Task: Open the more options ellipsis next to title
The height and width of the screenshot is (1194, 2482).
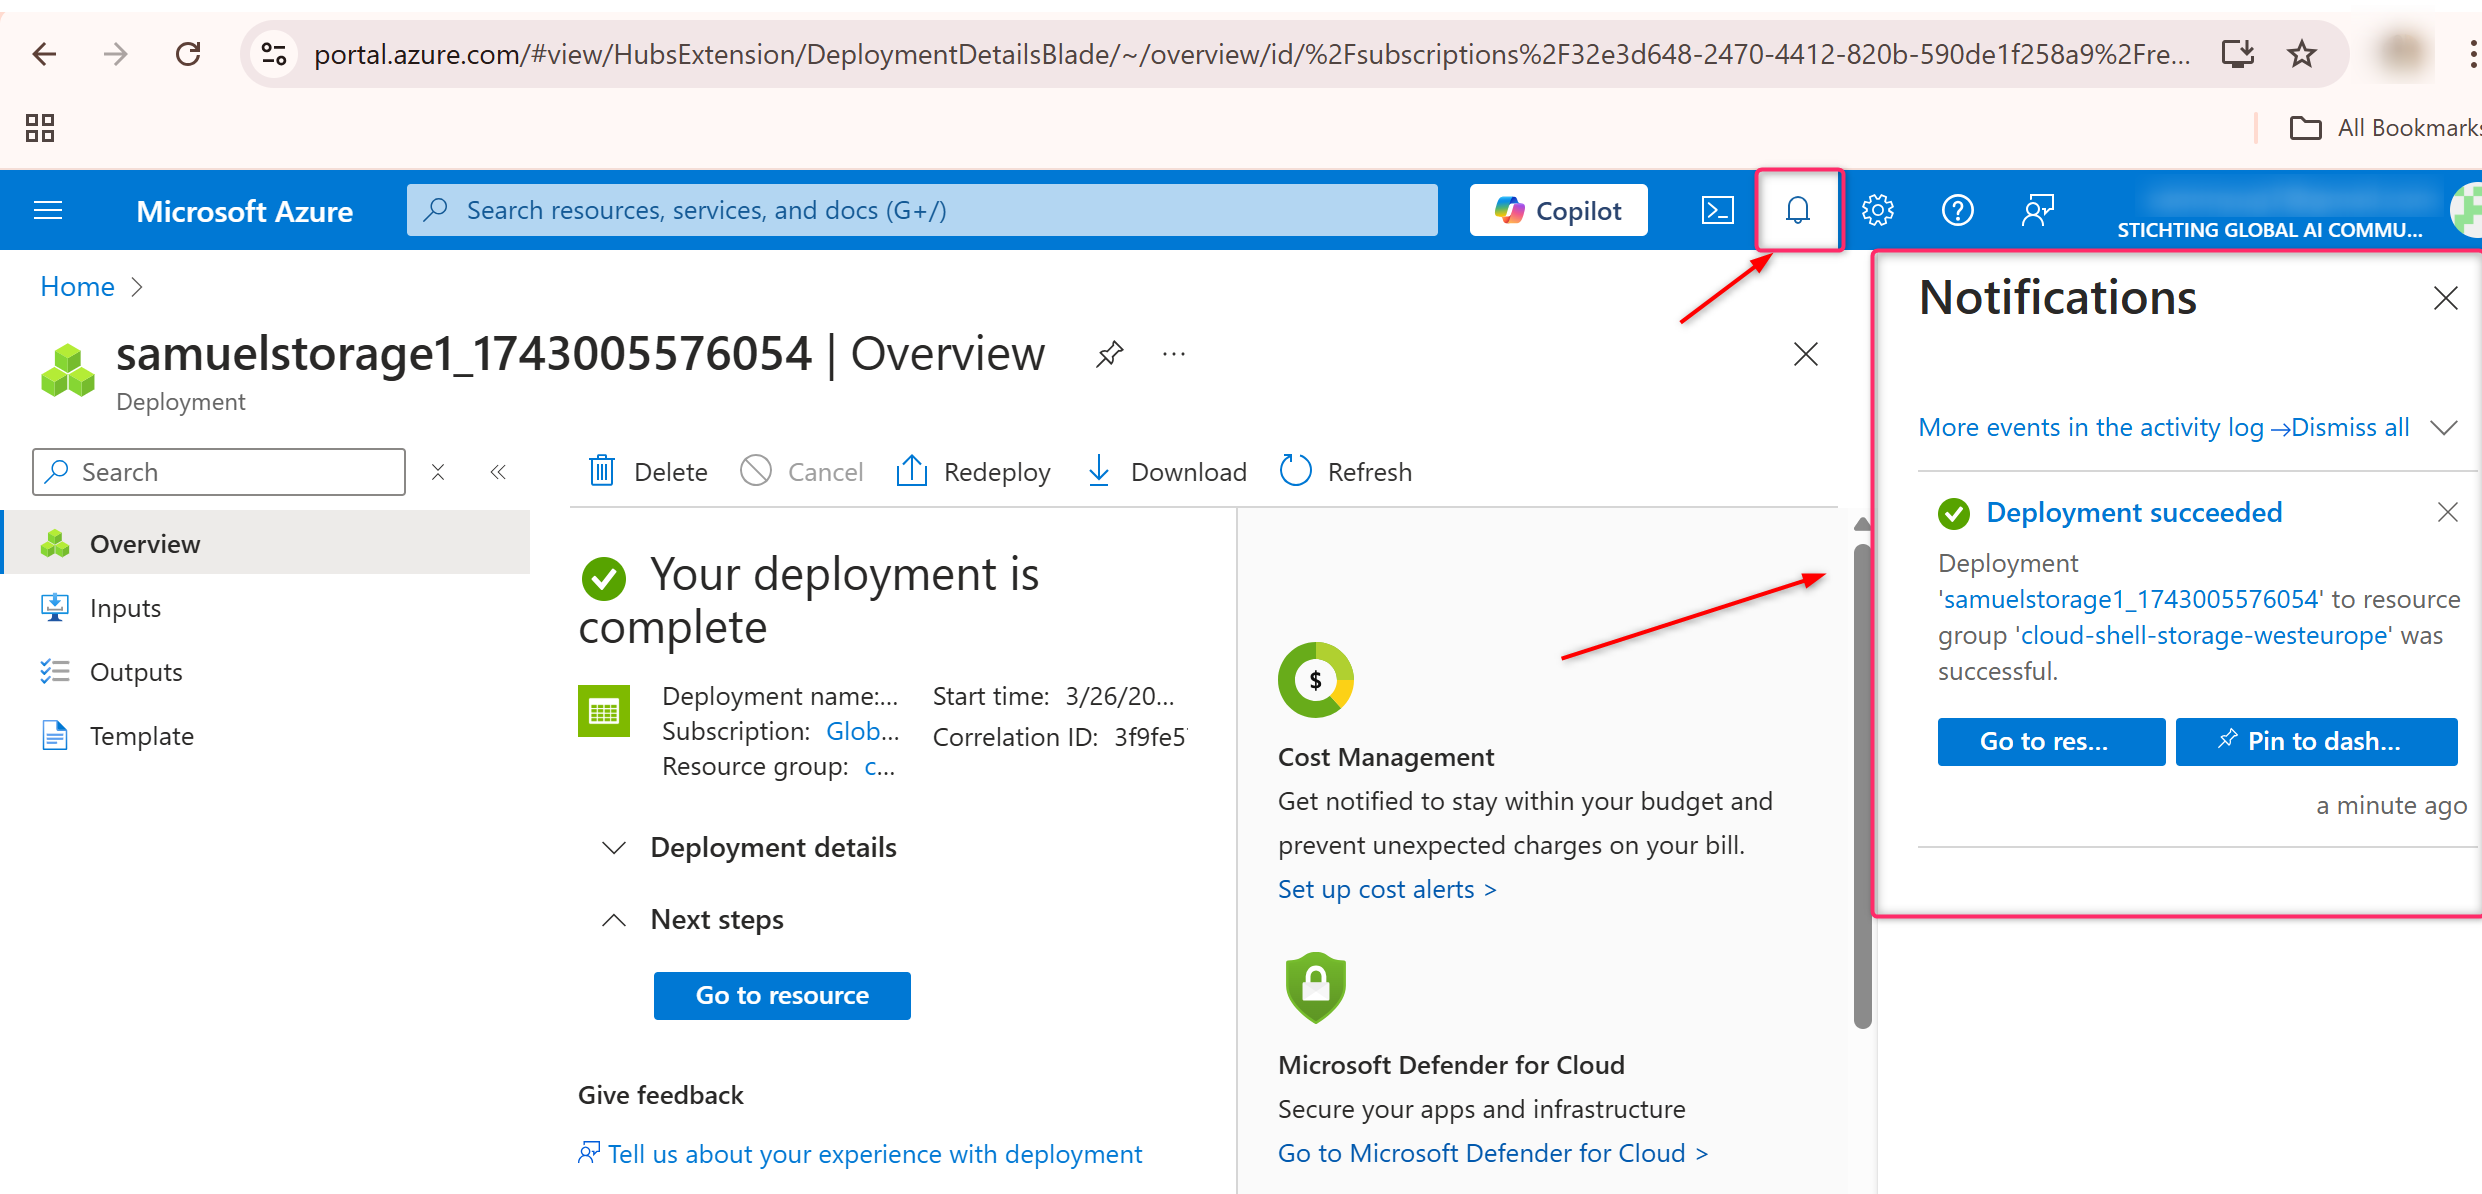Action: tap(1174, 354)
